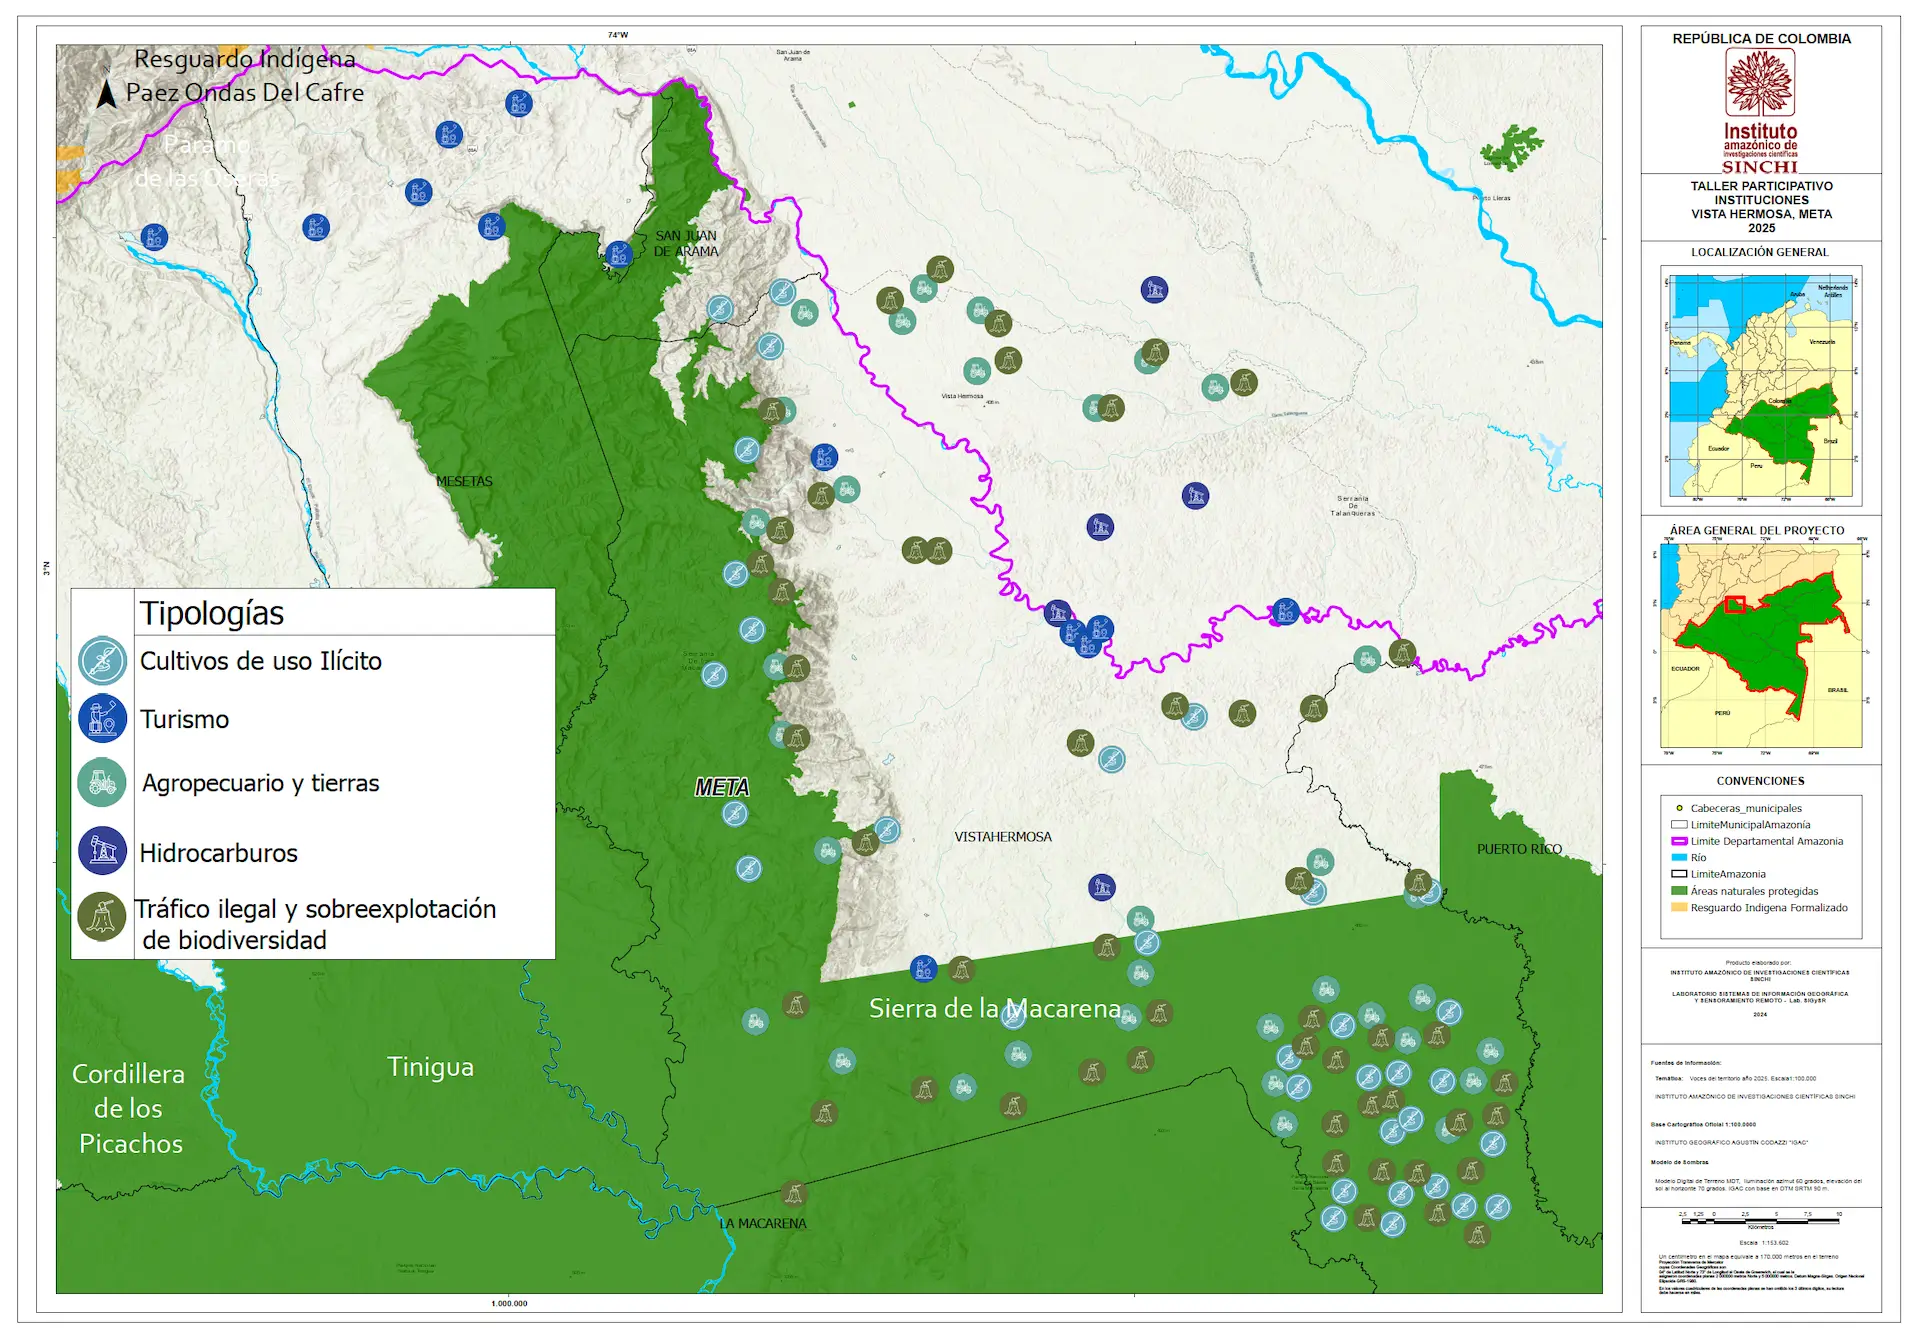Click the Tinigua park label
The width and height of the screenshot is (1920, 1340).
(430, 1067)
